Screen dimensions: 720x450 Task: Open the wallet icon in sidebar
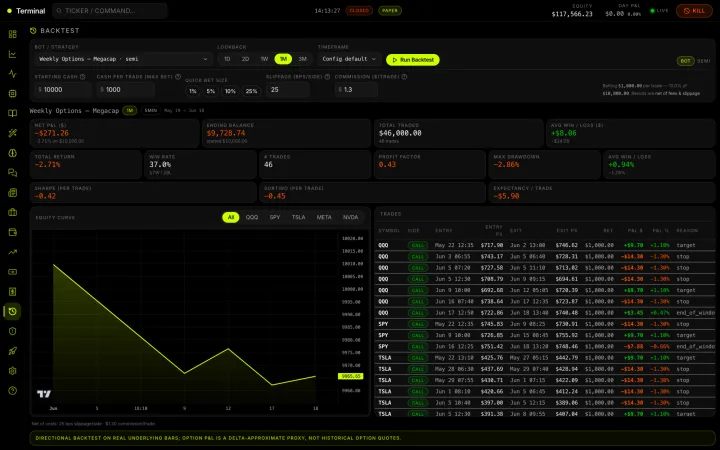click(x=12, y=232)
